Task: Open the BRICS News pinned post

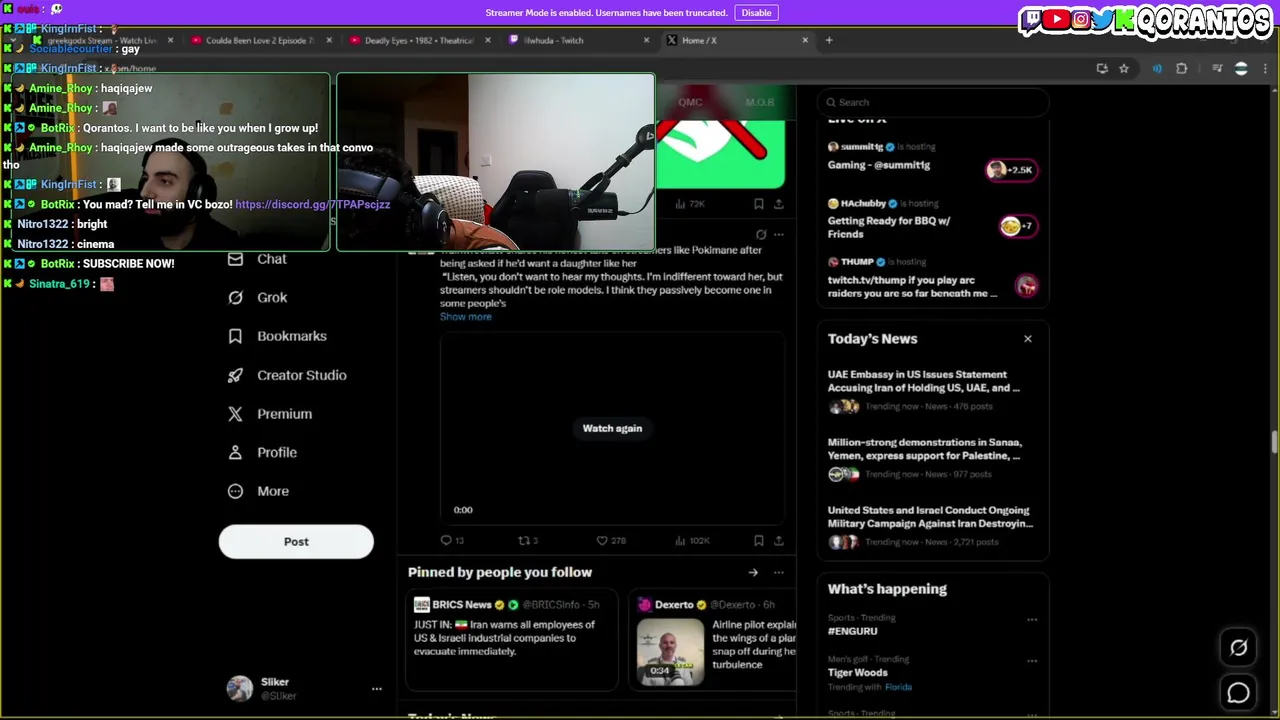Action: coord(512,639)
